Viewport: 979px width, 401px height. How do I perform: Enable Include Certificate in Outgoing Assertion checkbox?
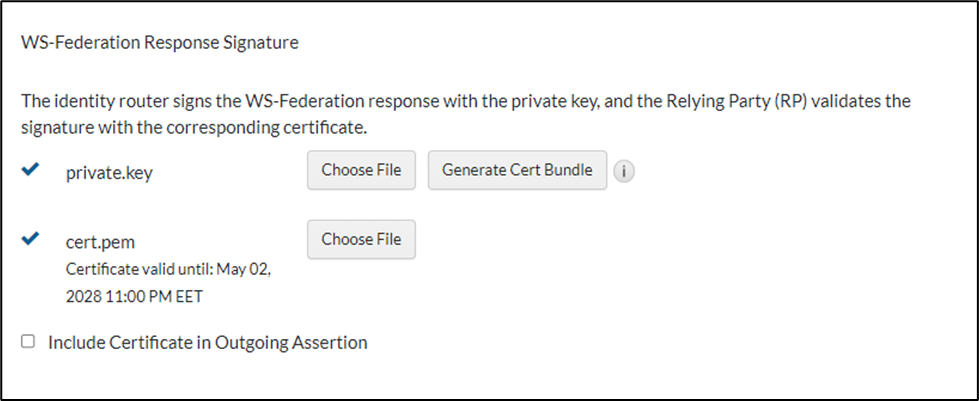pyautogui.click(x=28, y=342)
